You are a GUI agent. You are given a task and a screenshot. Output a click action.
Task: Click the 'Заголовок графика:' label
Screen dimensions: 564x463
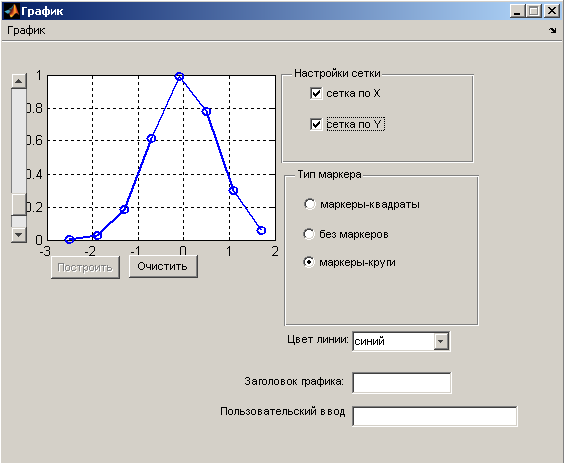click(x=294, y=381)
